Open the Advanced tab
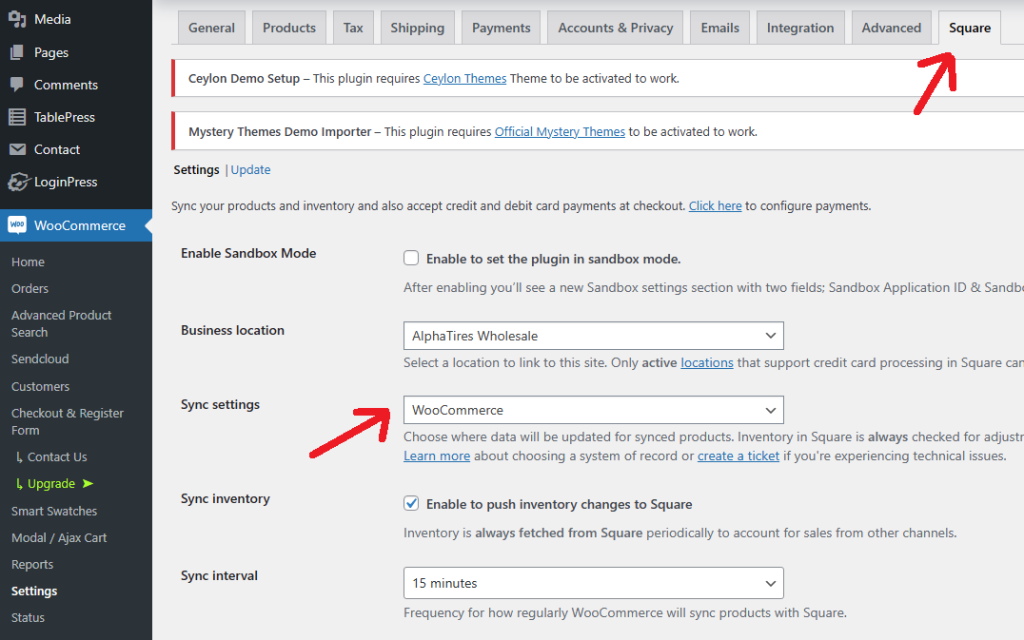Viewport: 1024px width, 640px height. click(x=891, y=28)
